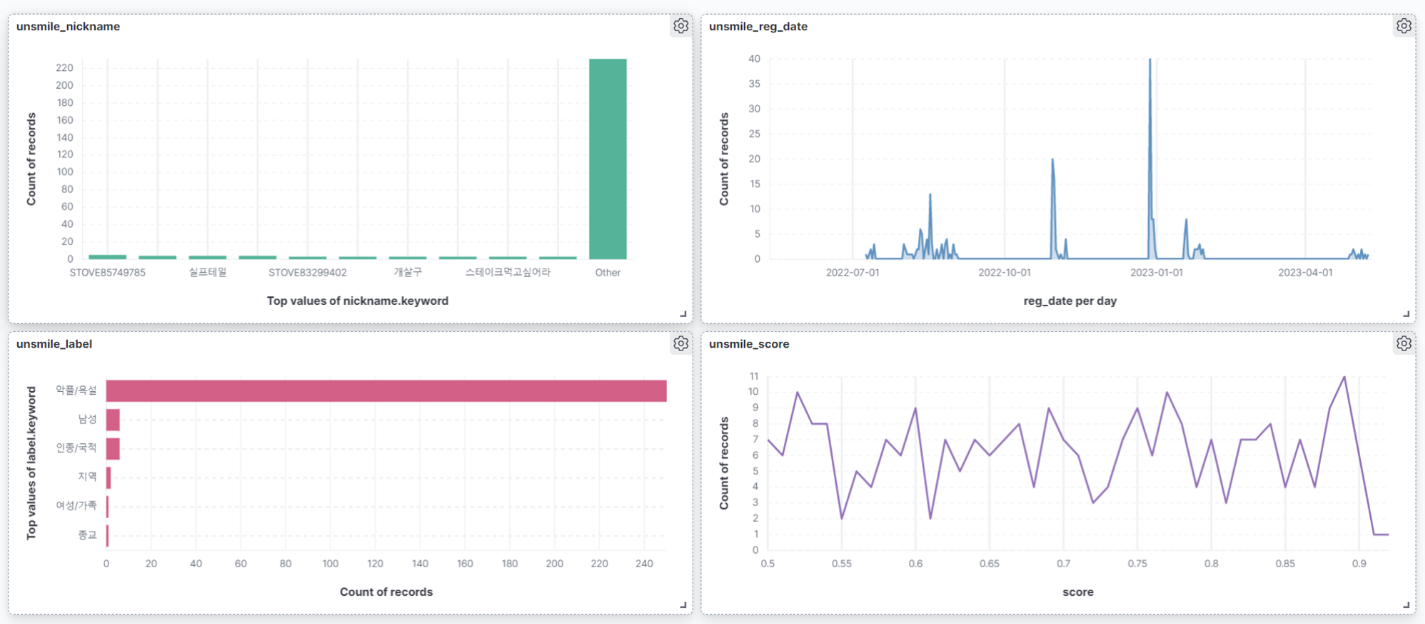Open the panel options gear on unsmile_nickname
This screenshot has width=1425, height=624.
coord(681,26)
